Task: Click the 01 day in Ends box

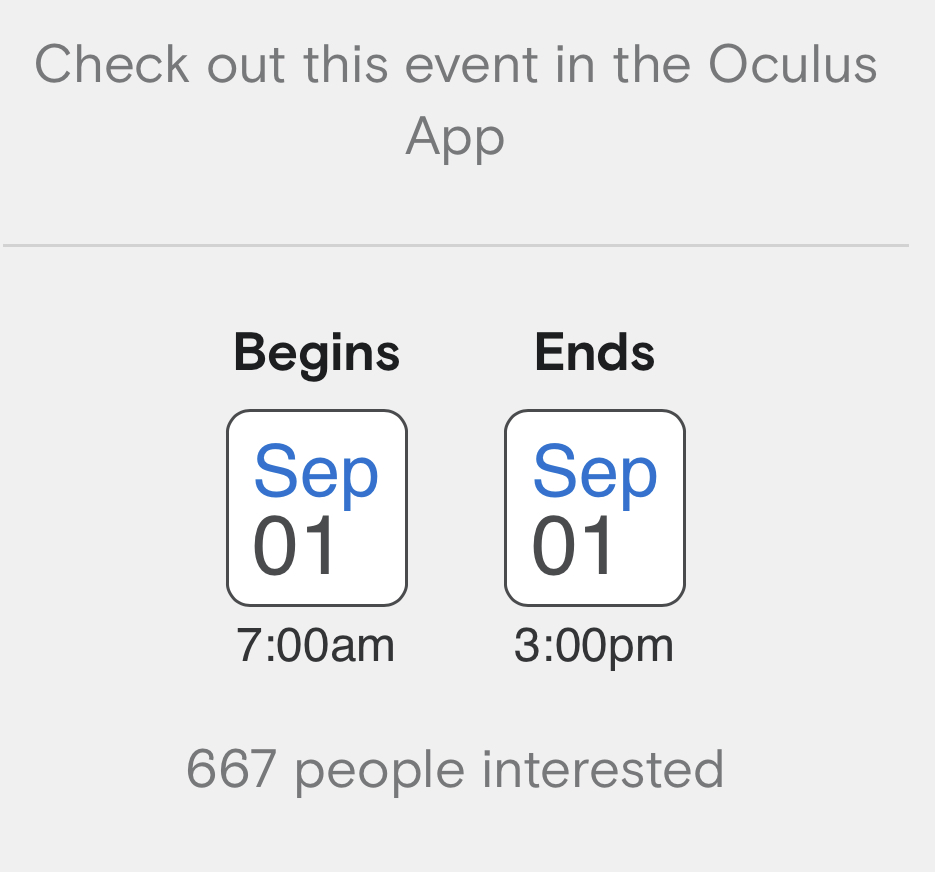Action: (573, 547)
